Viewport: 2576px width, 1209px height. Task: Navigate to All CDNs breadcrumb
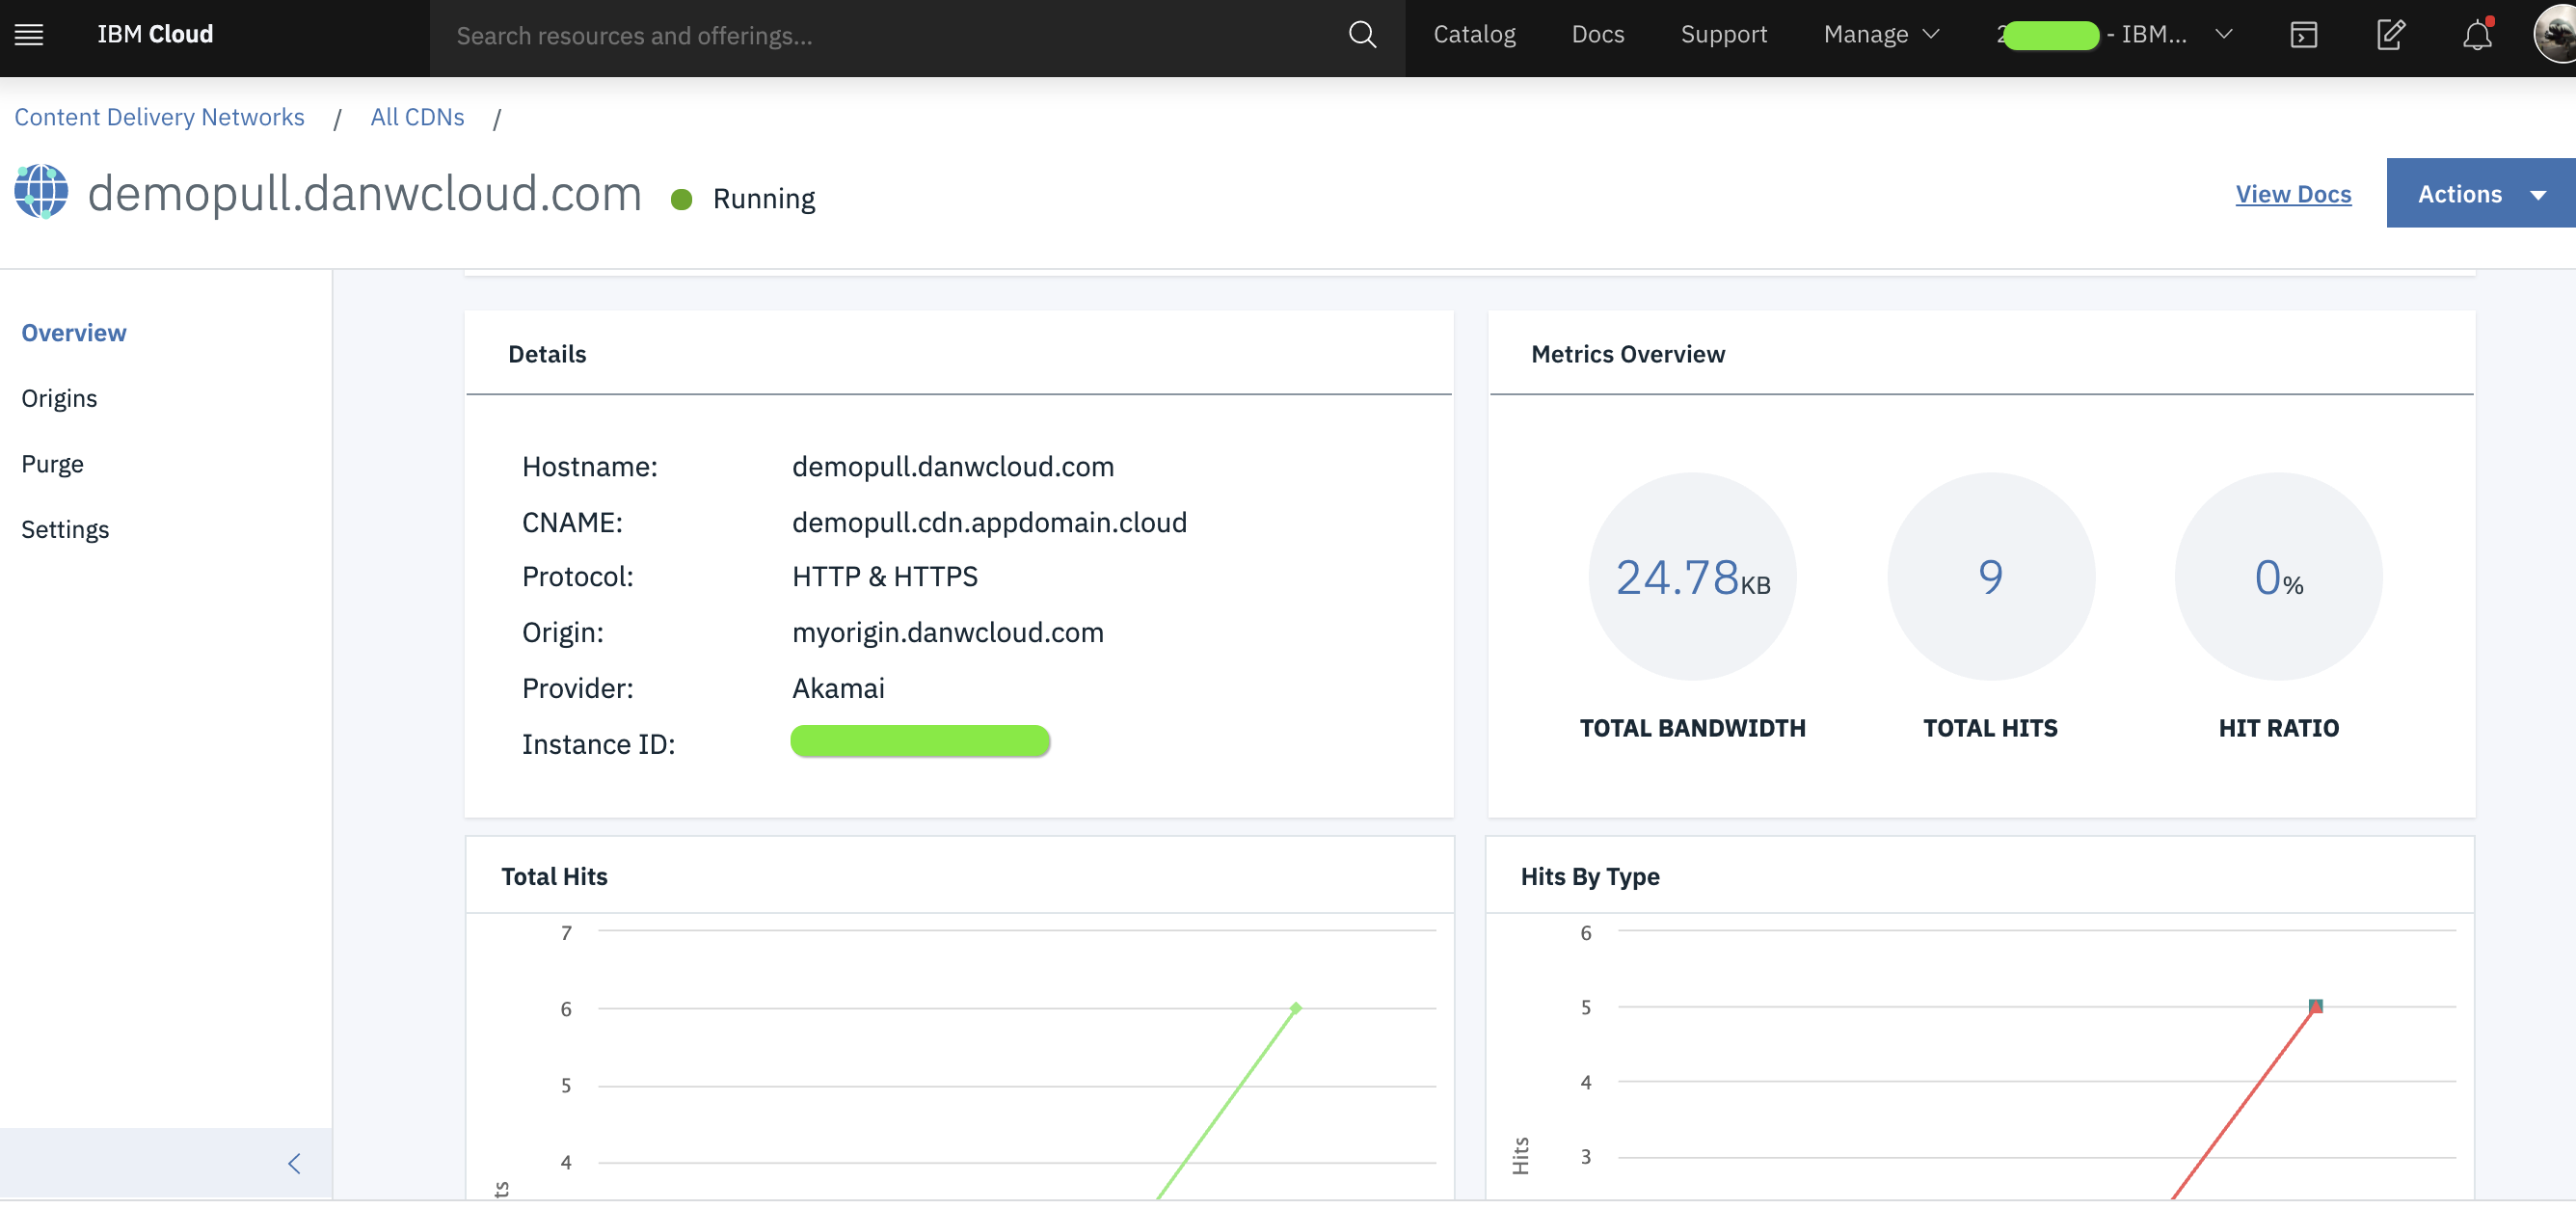click(417, 116)
